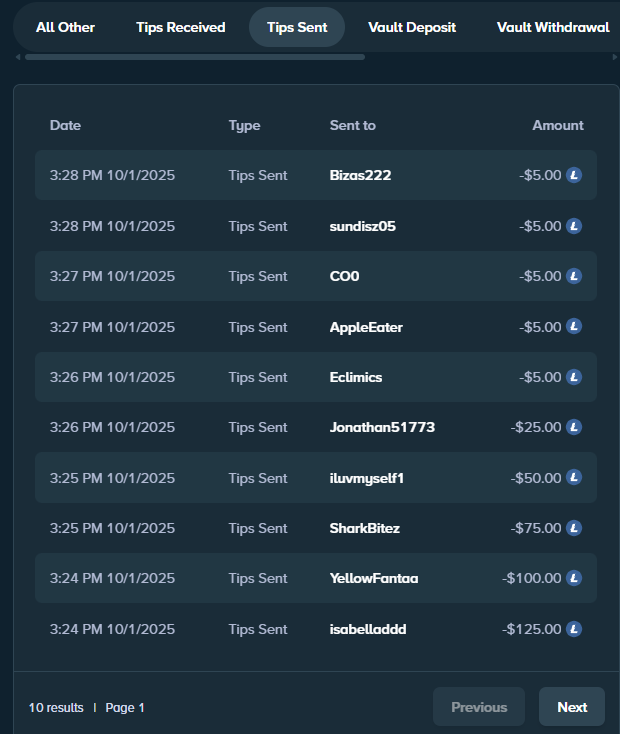Open recipient Bizas222 profile
Viewport: 620px width, 734px height.
(x=360, y=175)
